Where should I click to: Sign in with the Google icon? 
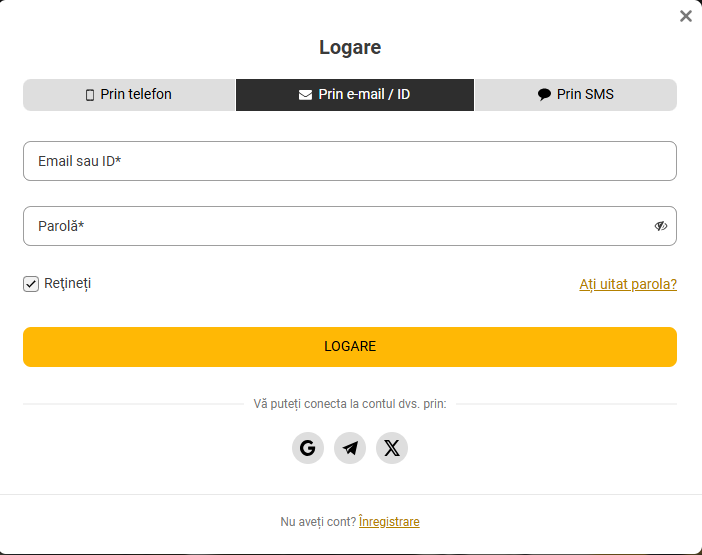point(308,448)
